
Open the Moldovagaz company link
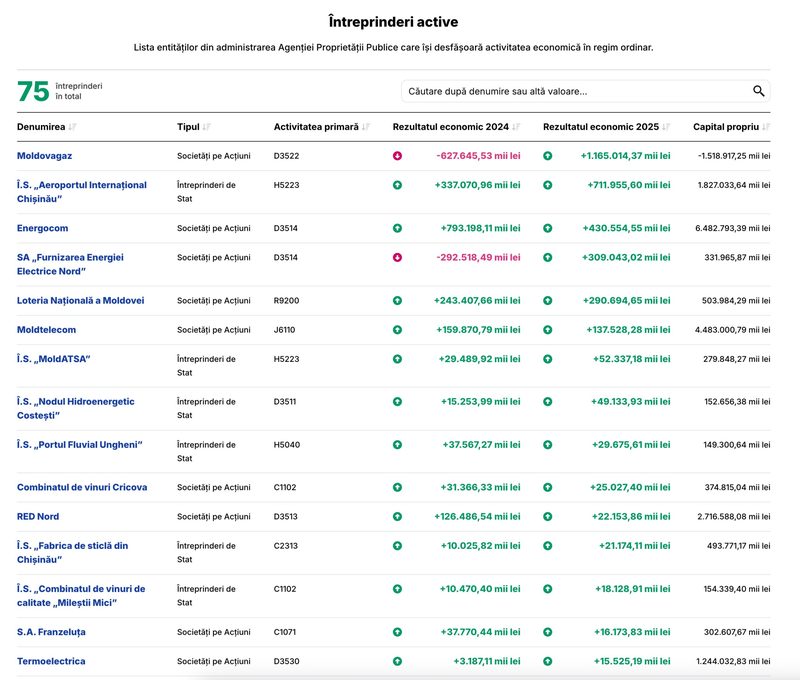coord(44,156)
